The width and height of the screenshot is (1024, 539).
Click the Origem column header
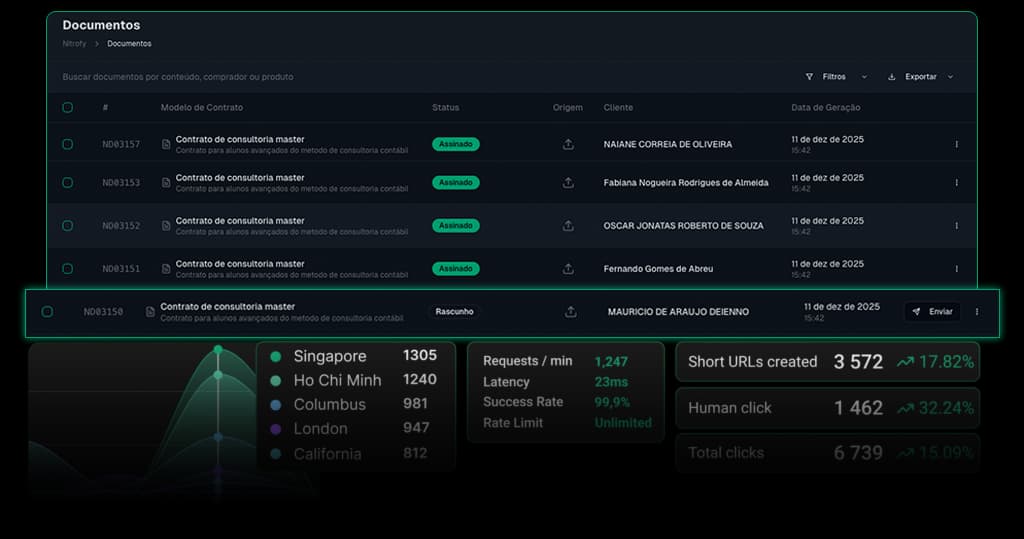point(568,108)
